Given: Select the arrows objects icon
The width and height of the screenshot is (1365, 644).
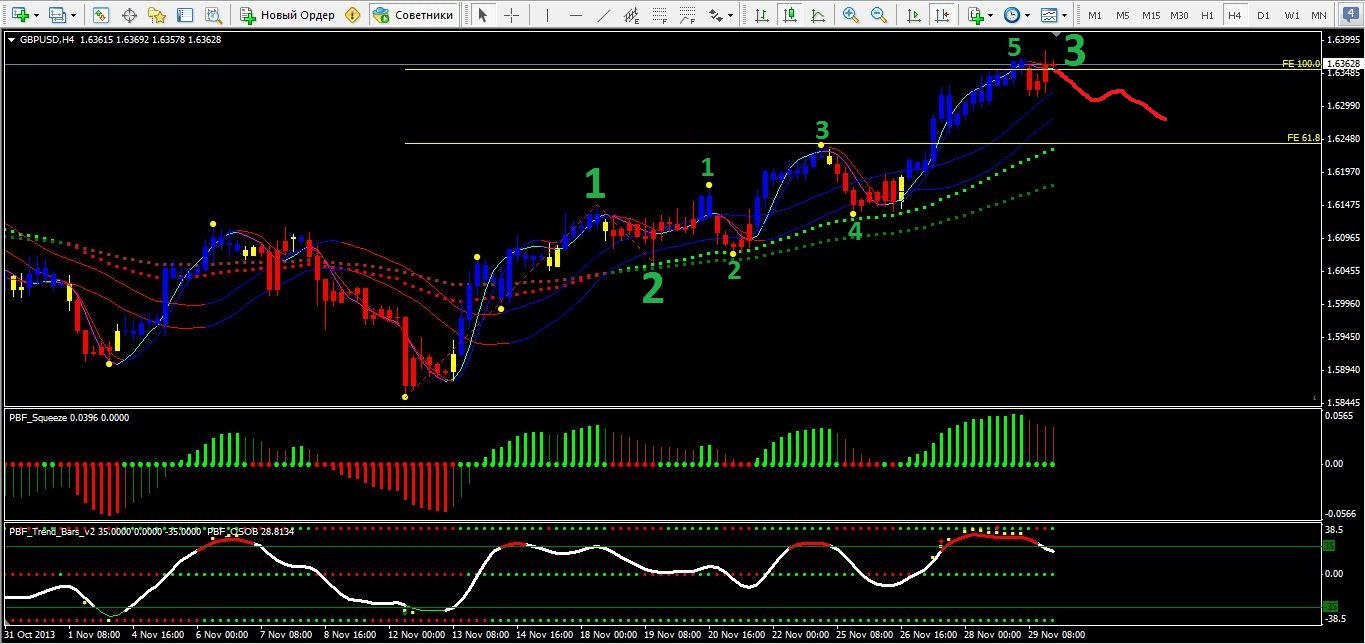Looking at the screenshot, I should coord(716,15).
